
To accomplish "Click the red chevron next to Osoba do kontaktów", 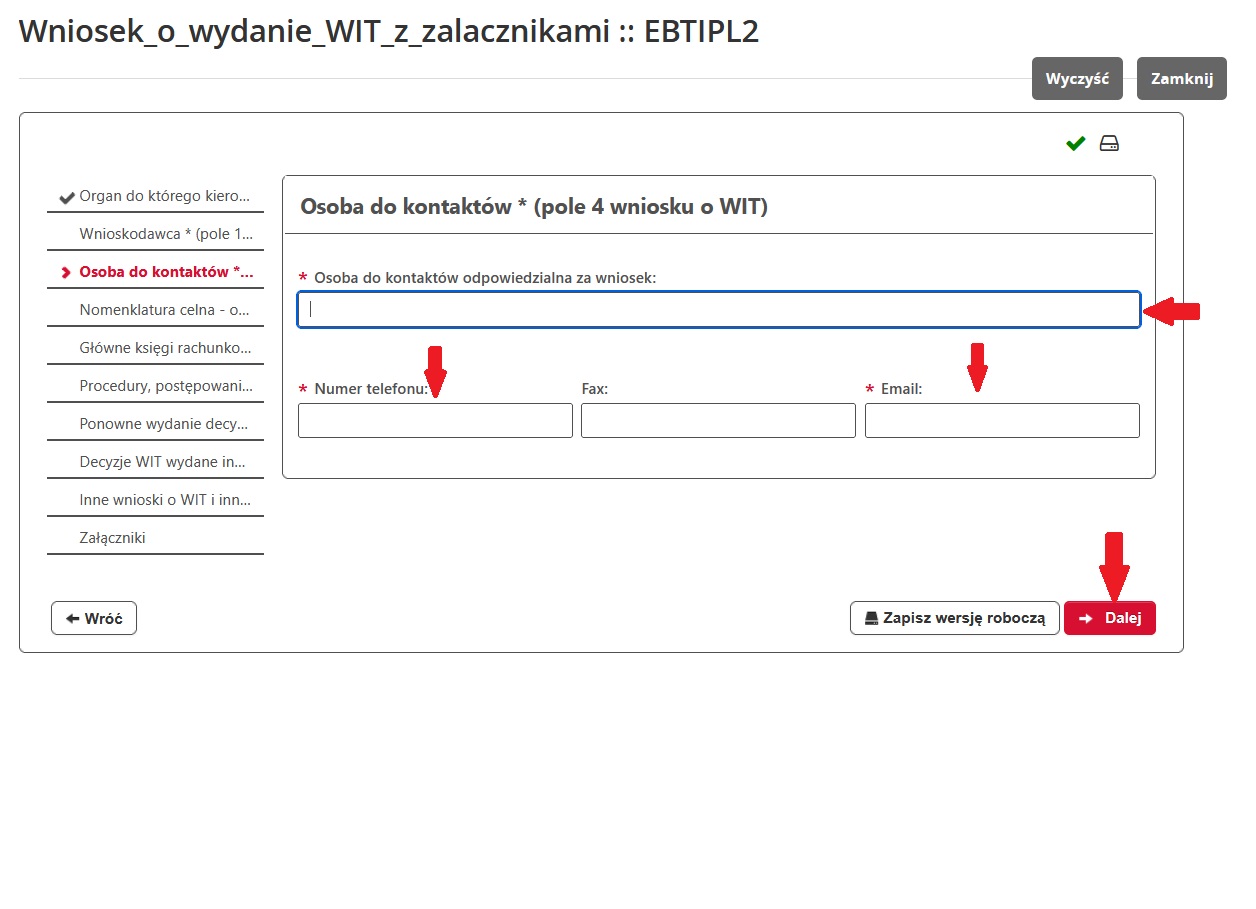I will click(x=67, y=271).
